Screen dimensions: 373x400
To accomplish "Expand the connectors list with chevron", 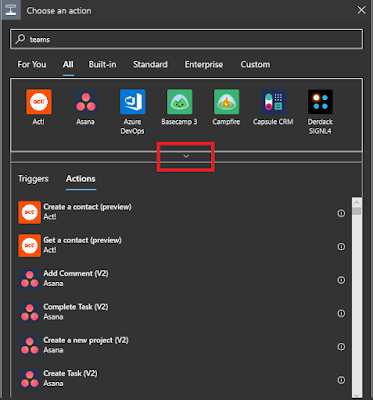I will [186, 156].
